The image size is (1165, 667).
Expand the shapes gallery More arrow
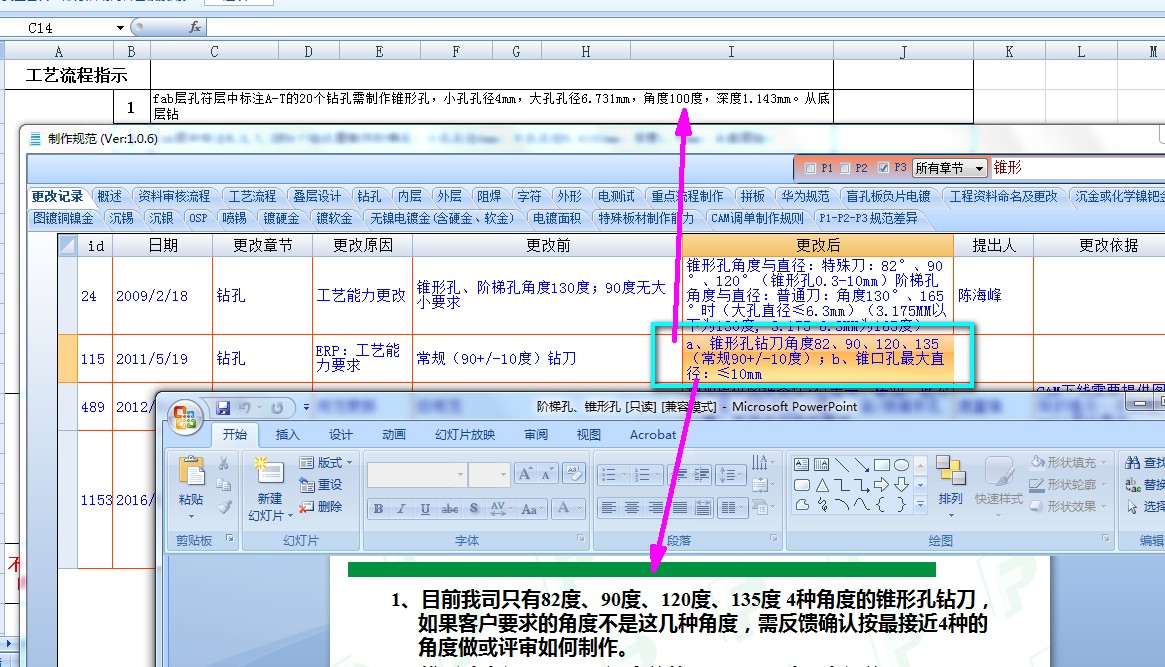(920, 504)
